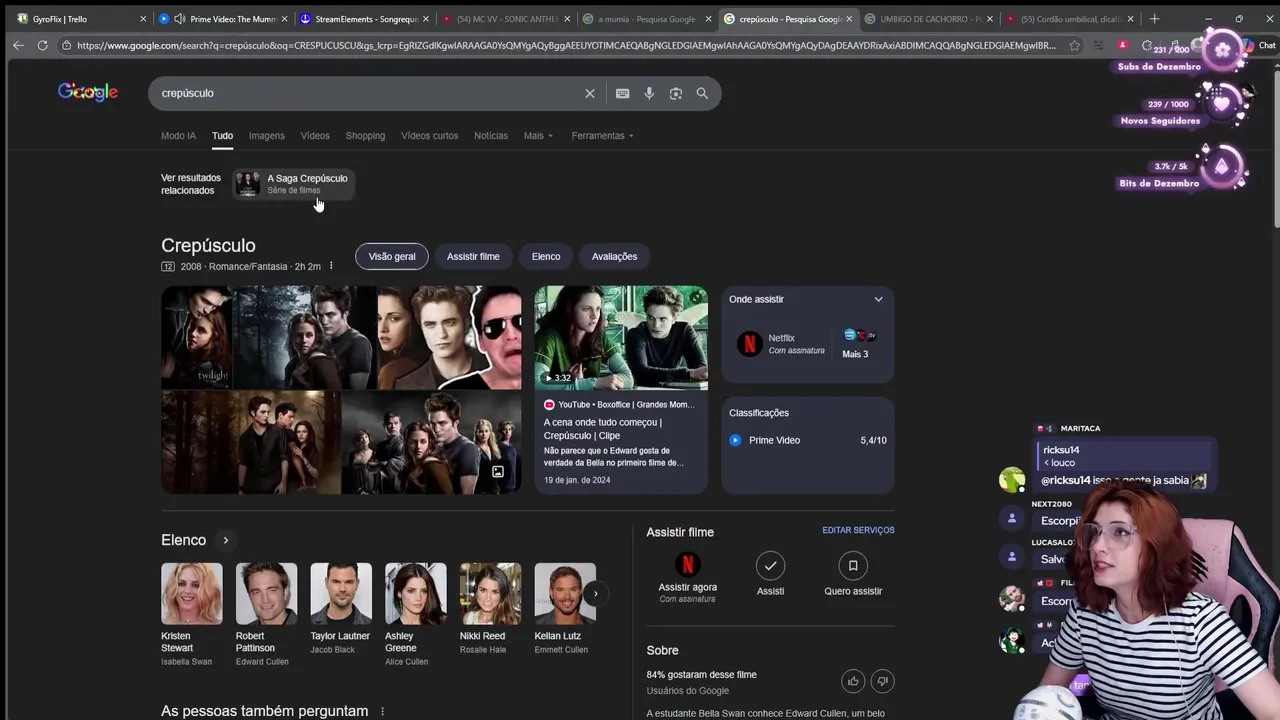Click the Prime Video play icon in Classificações
Image resolution: width=1280 pixels, height=720 pixels.
point(735,440)
